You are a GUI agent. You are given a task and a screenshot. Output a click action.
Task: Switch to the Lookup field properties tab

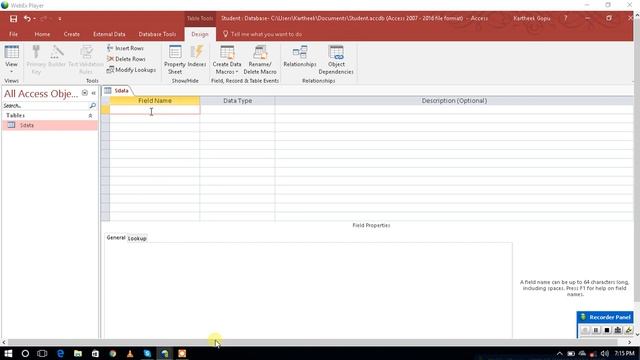coord(137,238)
